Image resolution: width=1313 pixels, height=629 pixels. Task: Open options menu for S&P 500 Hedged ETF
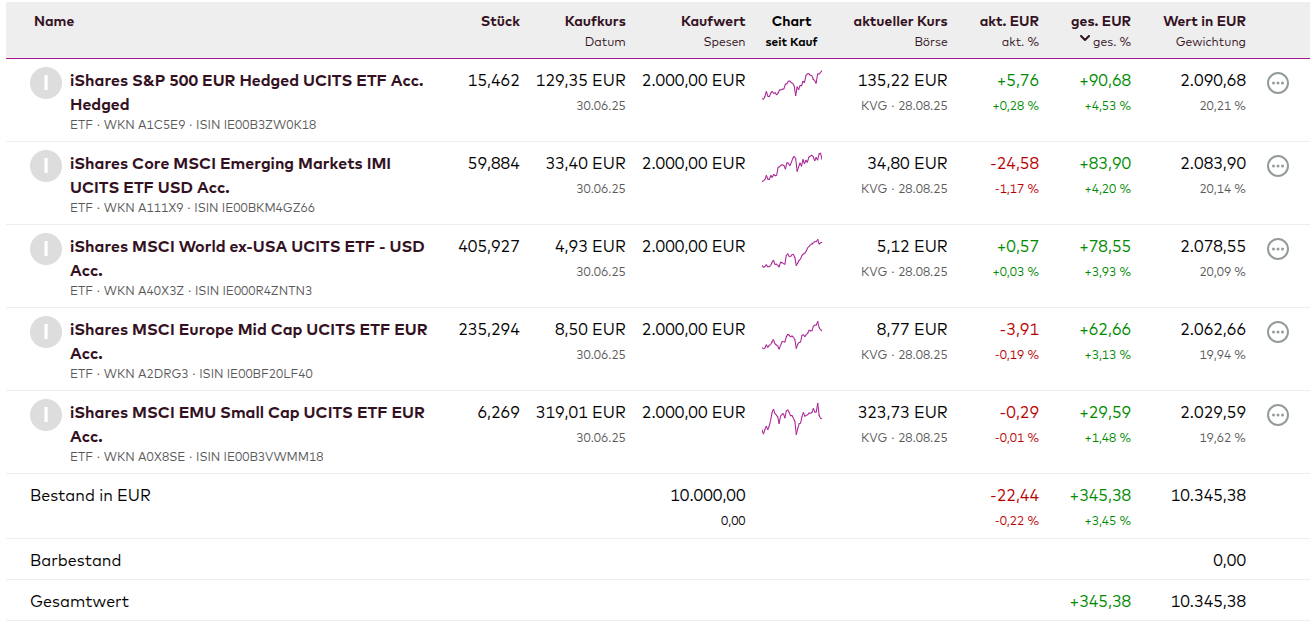[1277, 83]
